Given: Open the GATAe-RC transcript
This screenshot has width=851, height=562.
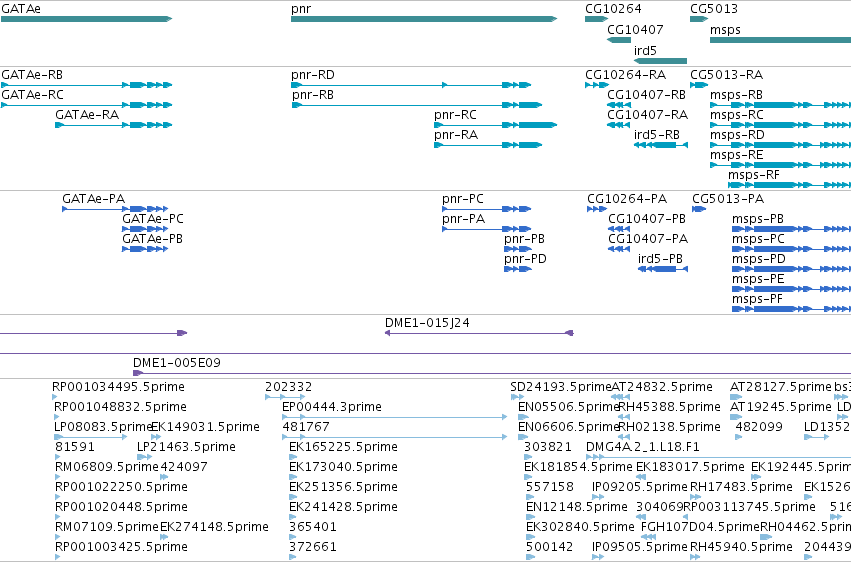Looking at the screenshot, I should tap(86, 105).
